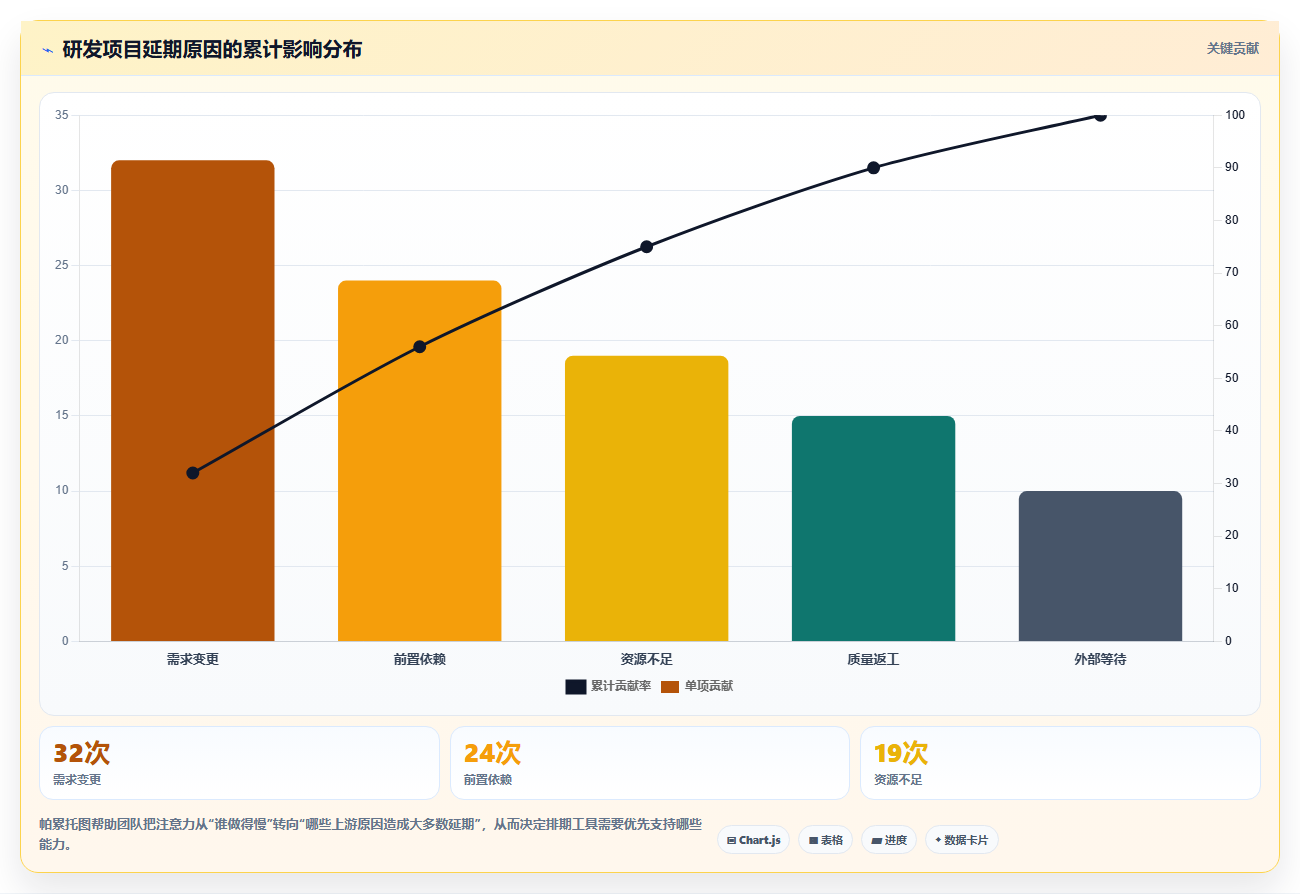Click the chart title 研发项目延期原因的累计影响分布
The image size is (1300, 894).
pyautogui.click(x=212, y=49)
